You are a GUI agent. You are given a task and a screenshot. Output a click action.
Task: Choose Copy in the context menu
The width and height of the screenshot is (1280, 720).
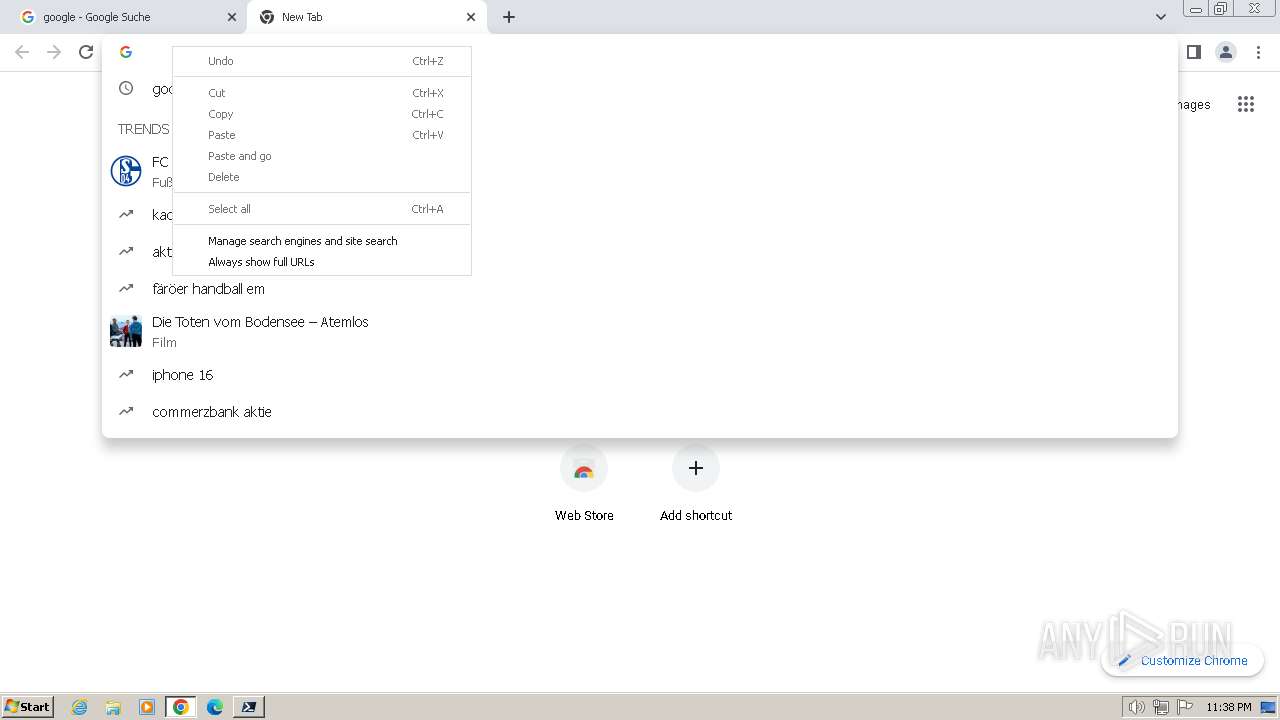(322, 114)
